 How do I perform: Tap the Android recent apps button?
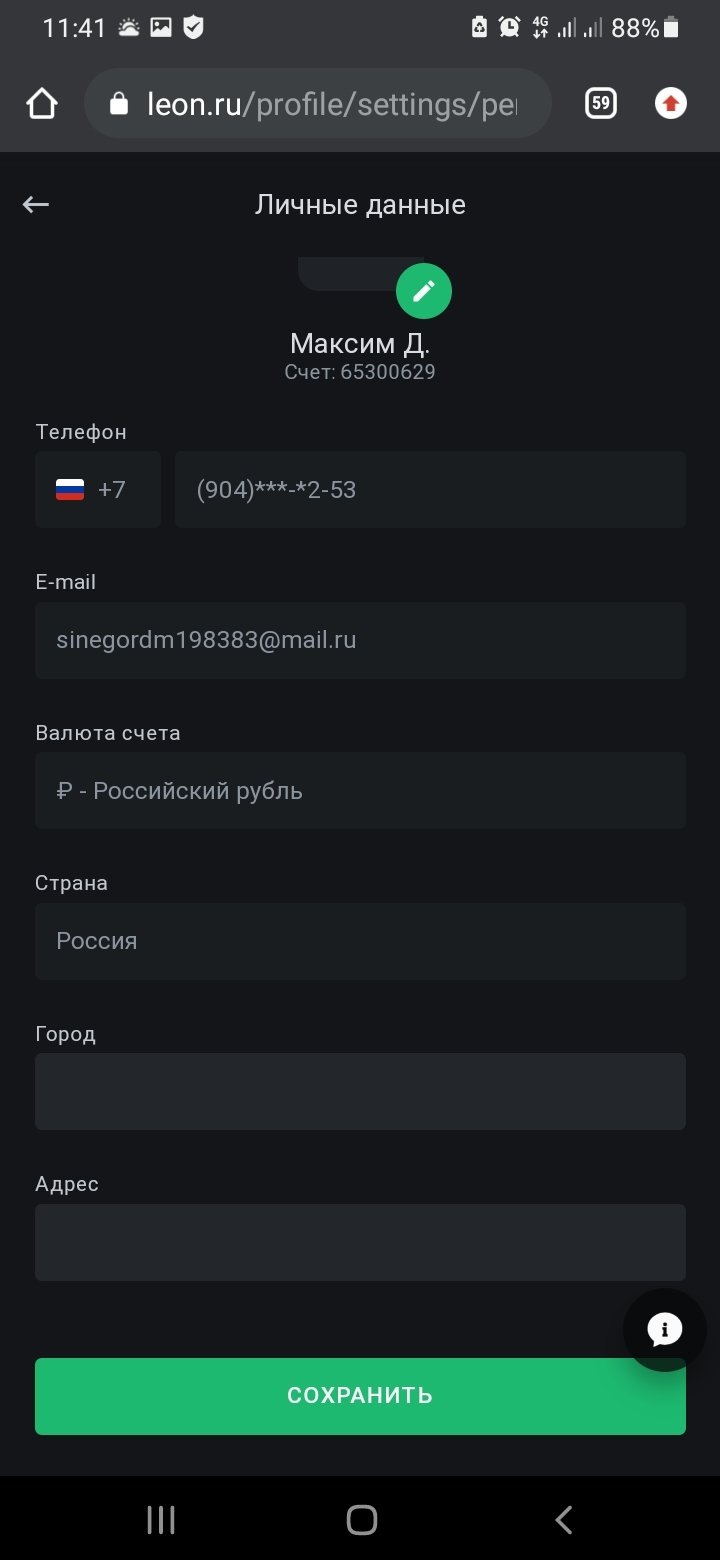click(161, 1520)
